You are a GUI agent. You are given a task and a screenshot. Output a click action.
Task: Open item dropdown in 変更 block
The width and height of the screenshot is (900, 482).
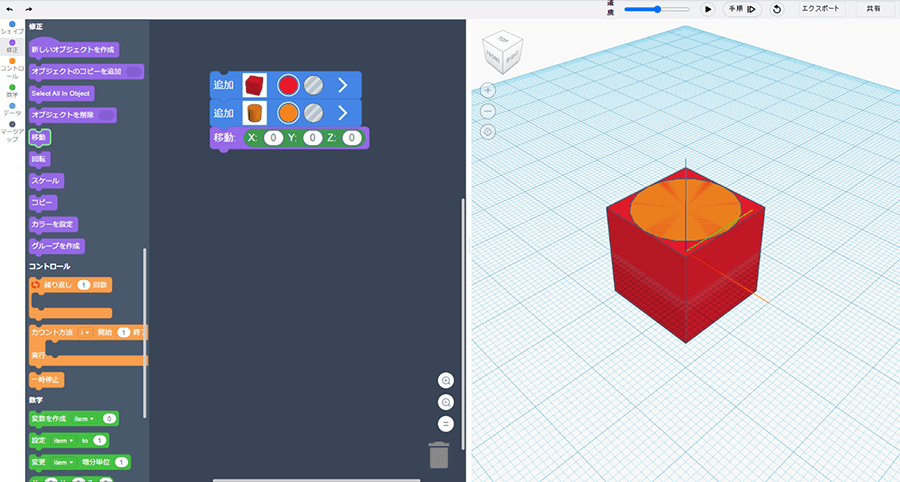(64, 462)
